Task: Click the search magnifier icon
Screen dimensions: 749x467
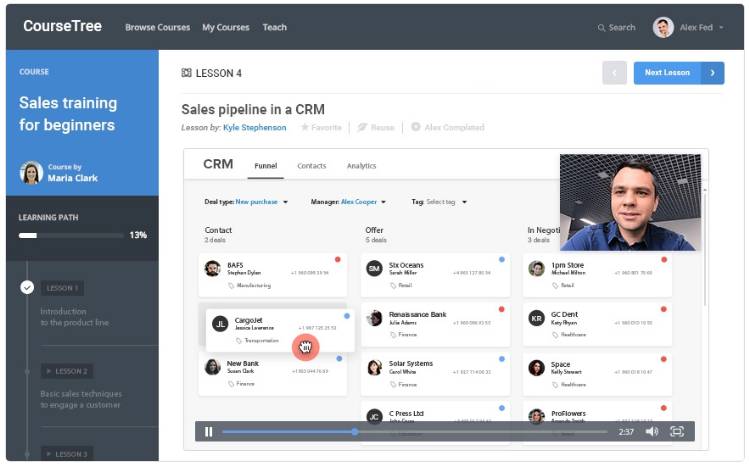Action: 601,28
